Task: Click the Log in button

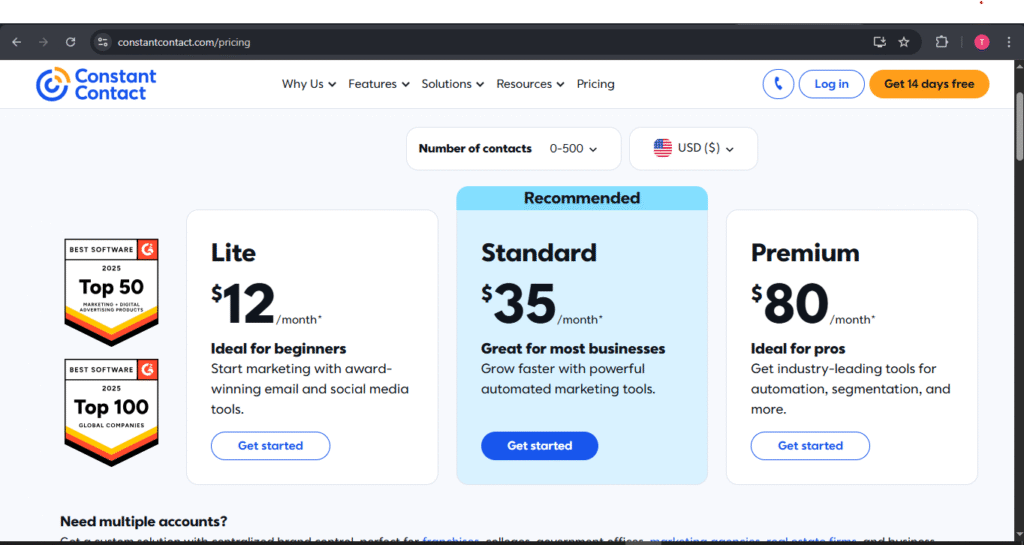Action: coord(831,84)
